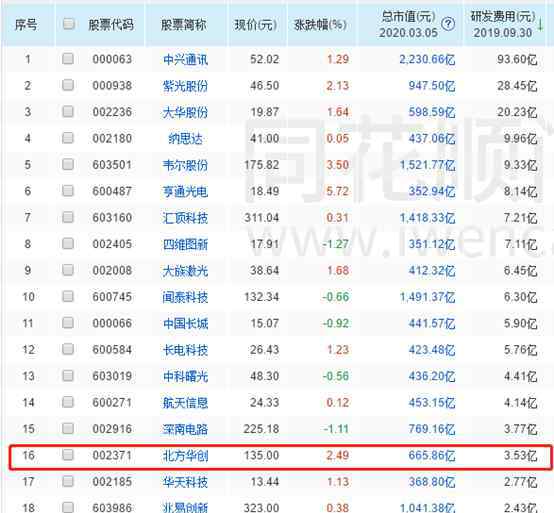
Task: Open the 纳思达 stock link
Action: (x=185, y=138)
